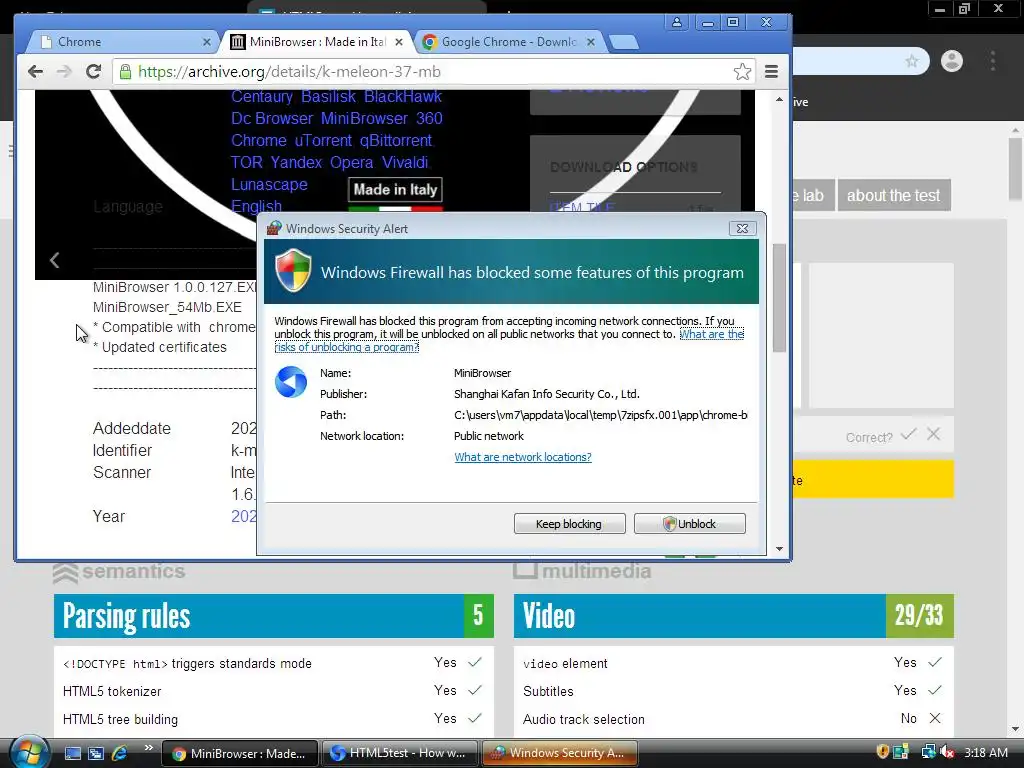Click bookmark star in background Chrome address bar
Image resolution: width=1024 pixels, height=768 pixels.
point(912,61)
